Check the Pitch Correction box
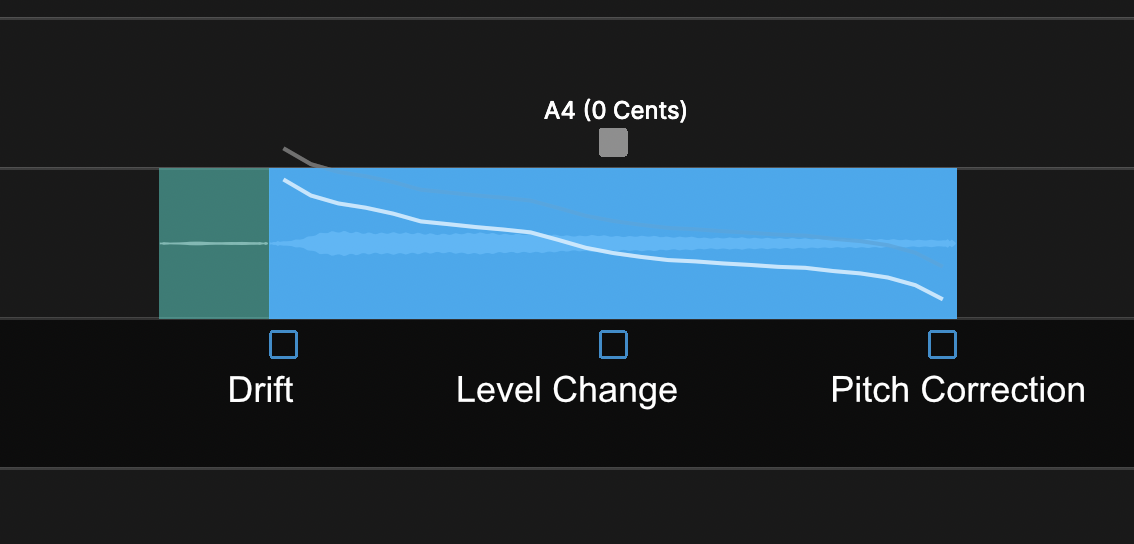The image size is (1134, 544). (x=942, y=345)
